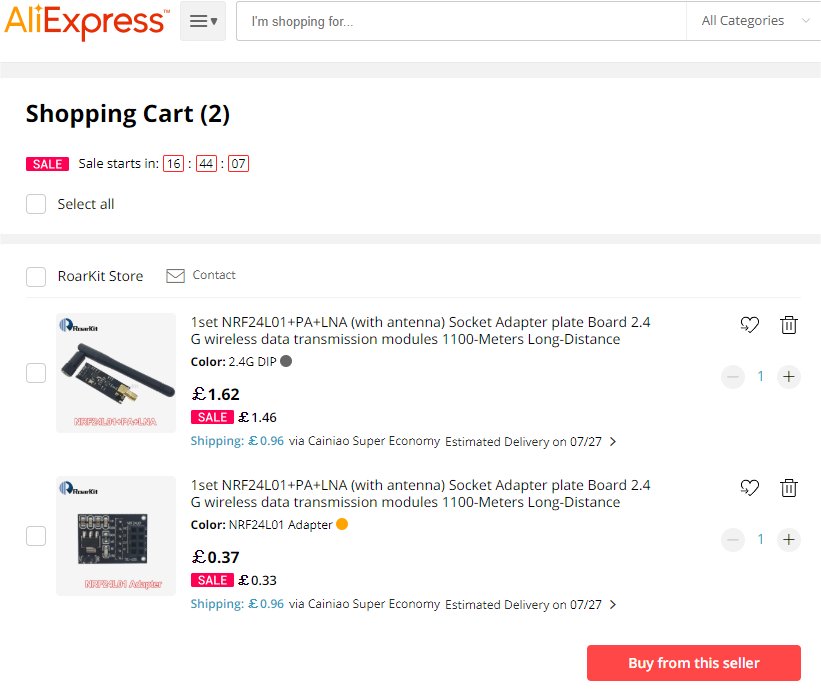The width and height of the screenshot is (821, 695).
Task: Select the NRF24L01 Adapter item checkbox
Action: click(36, 536)
